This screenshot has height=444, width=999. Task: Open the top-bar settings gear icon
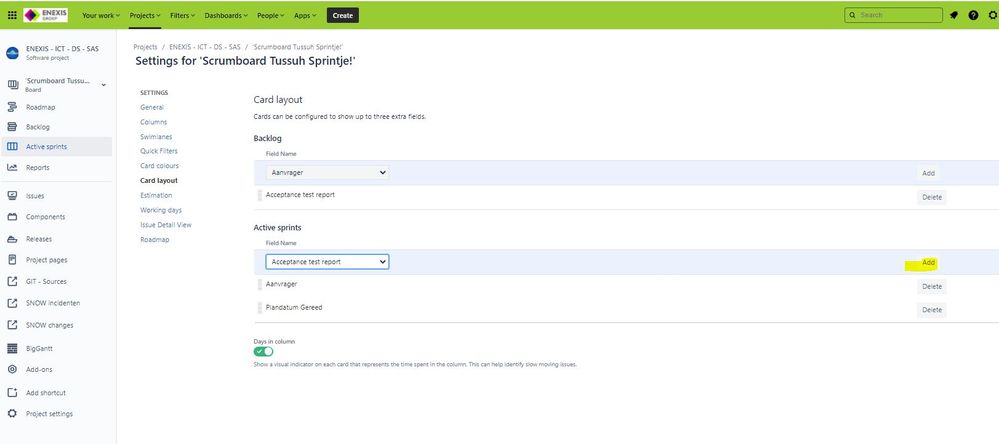click(x=993, y=15)
